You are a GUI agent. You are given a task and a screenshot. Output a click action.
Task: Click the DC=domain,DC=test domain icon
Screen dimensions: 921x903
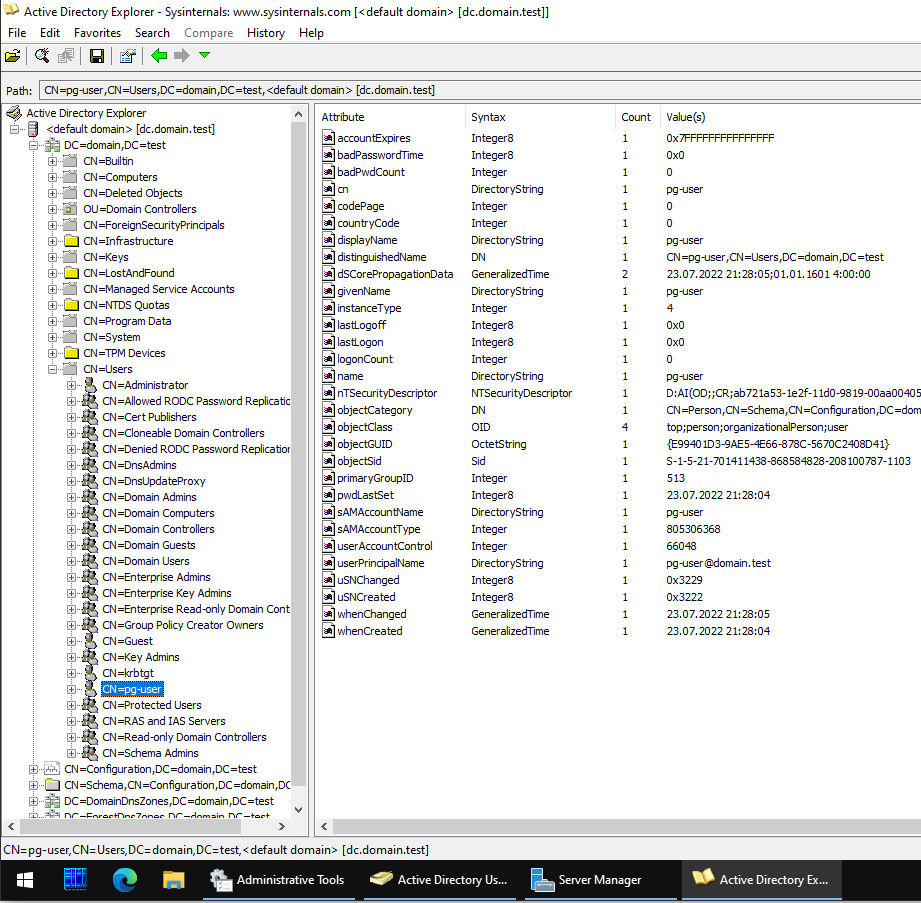tap(53, 145)
